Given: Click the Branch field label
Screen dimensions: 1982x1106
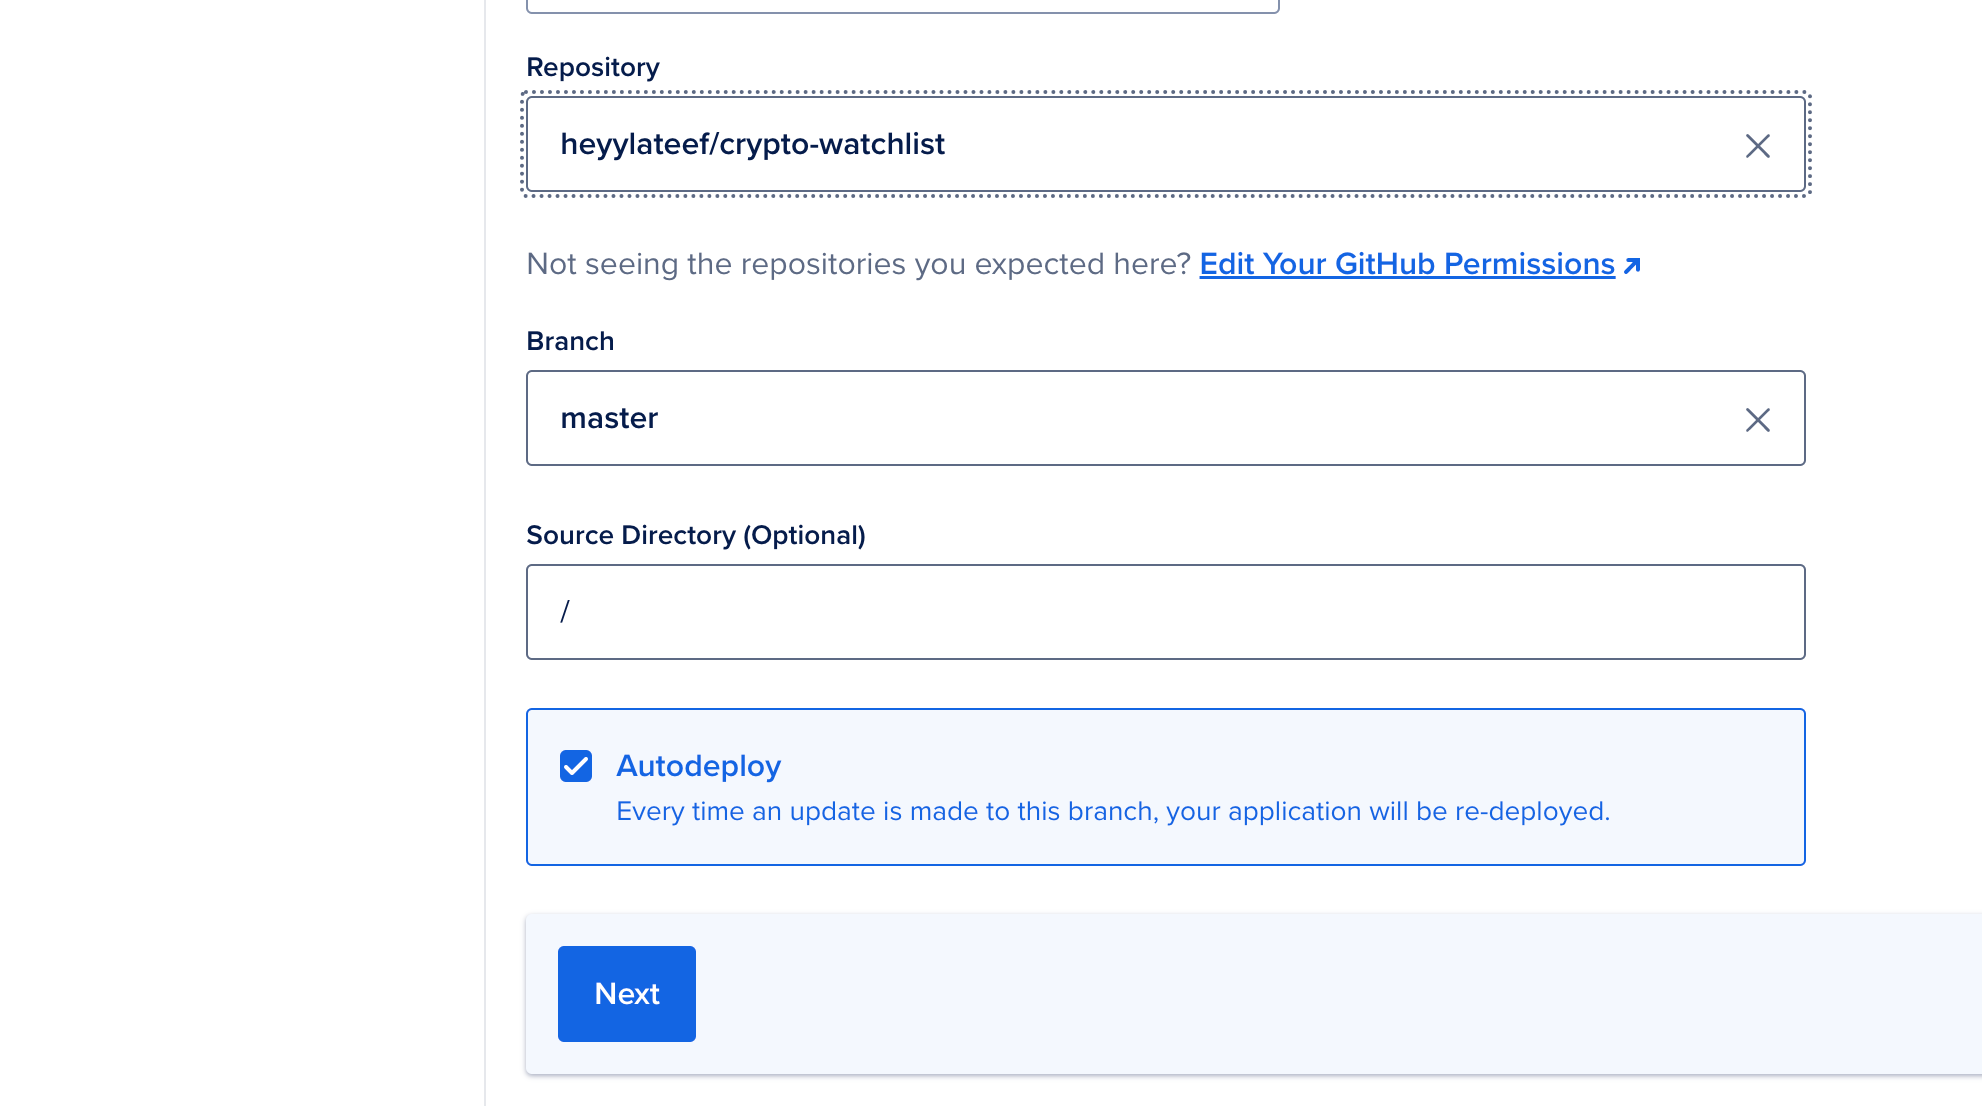Looking at the screenshot, I should [570, 341].
